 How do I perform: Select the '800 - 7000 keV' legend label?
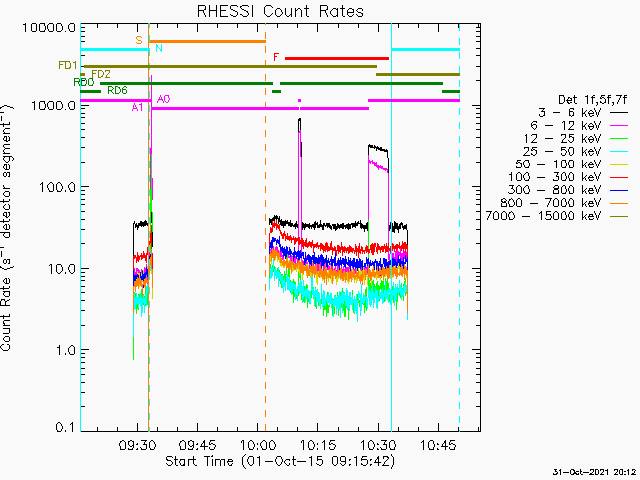coord(550,203)
